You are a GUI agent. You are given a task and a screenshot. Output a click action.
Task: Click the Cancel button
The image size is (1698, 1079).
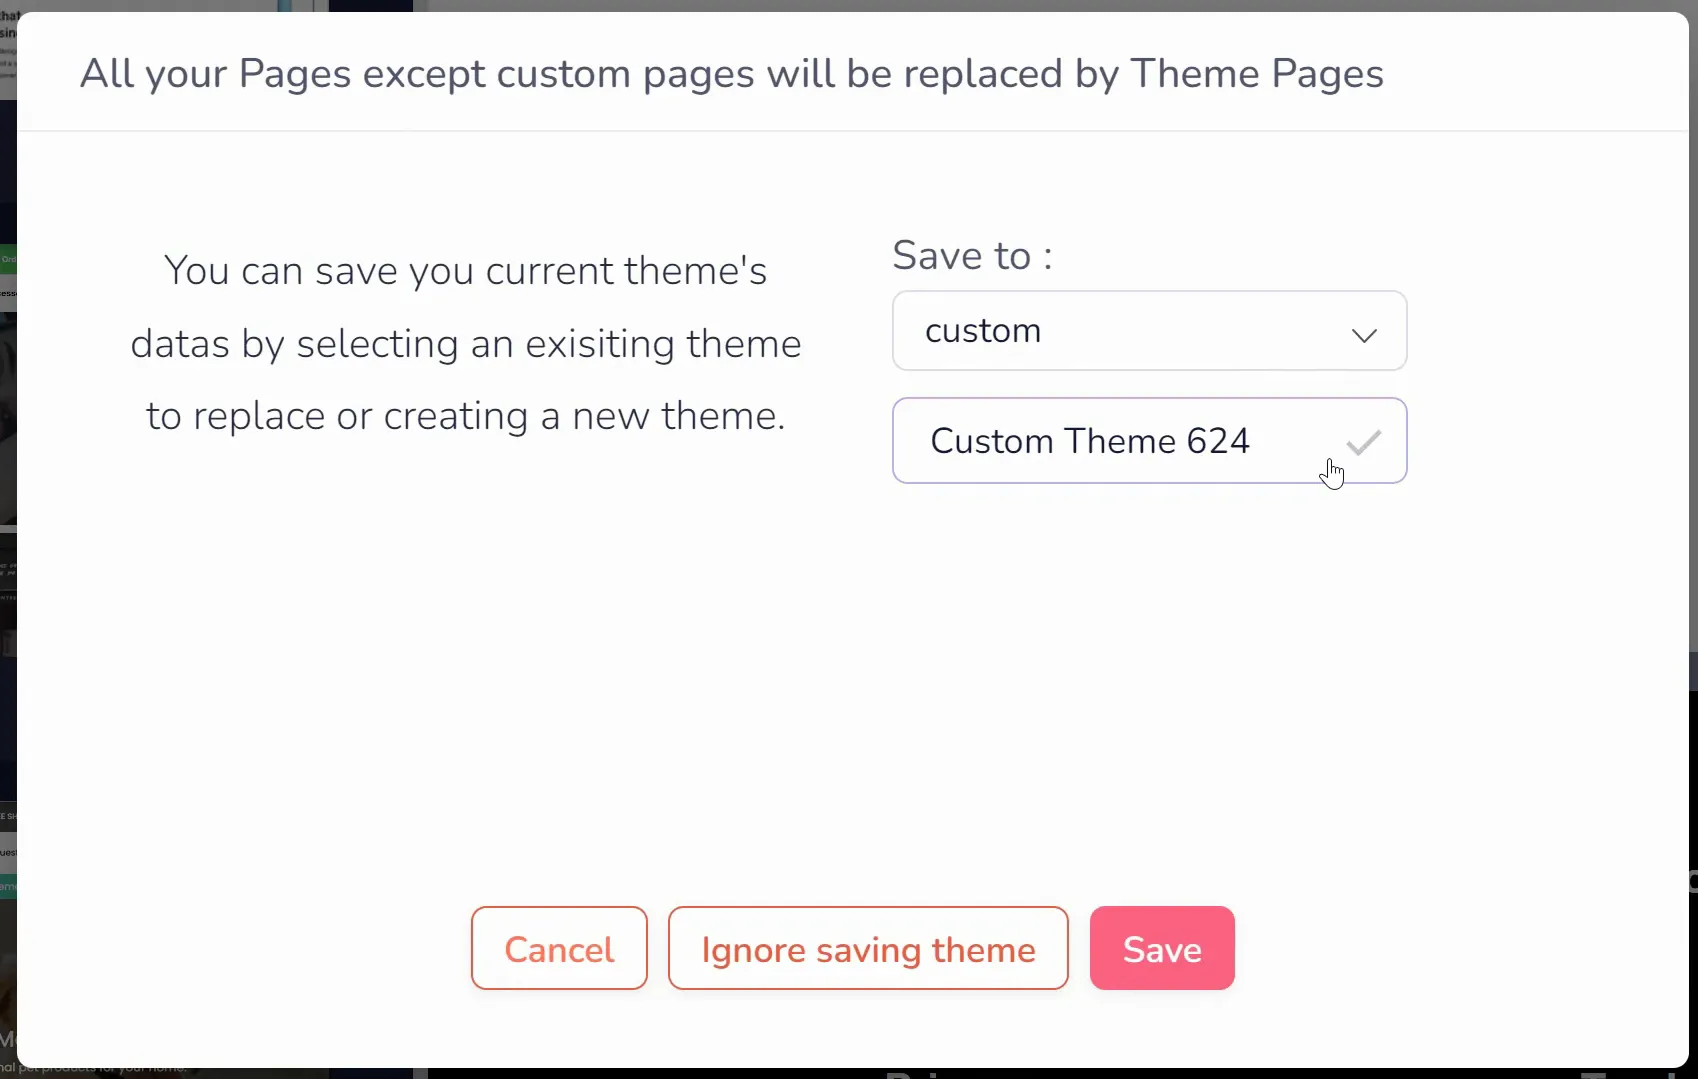coord(559,948)
